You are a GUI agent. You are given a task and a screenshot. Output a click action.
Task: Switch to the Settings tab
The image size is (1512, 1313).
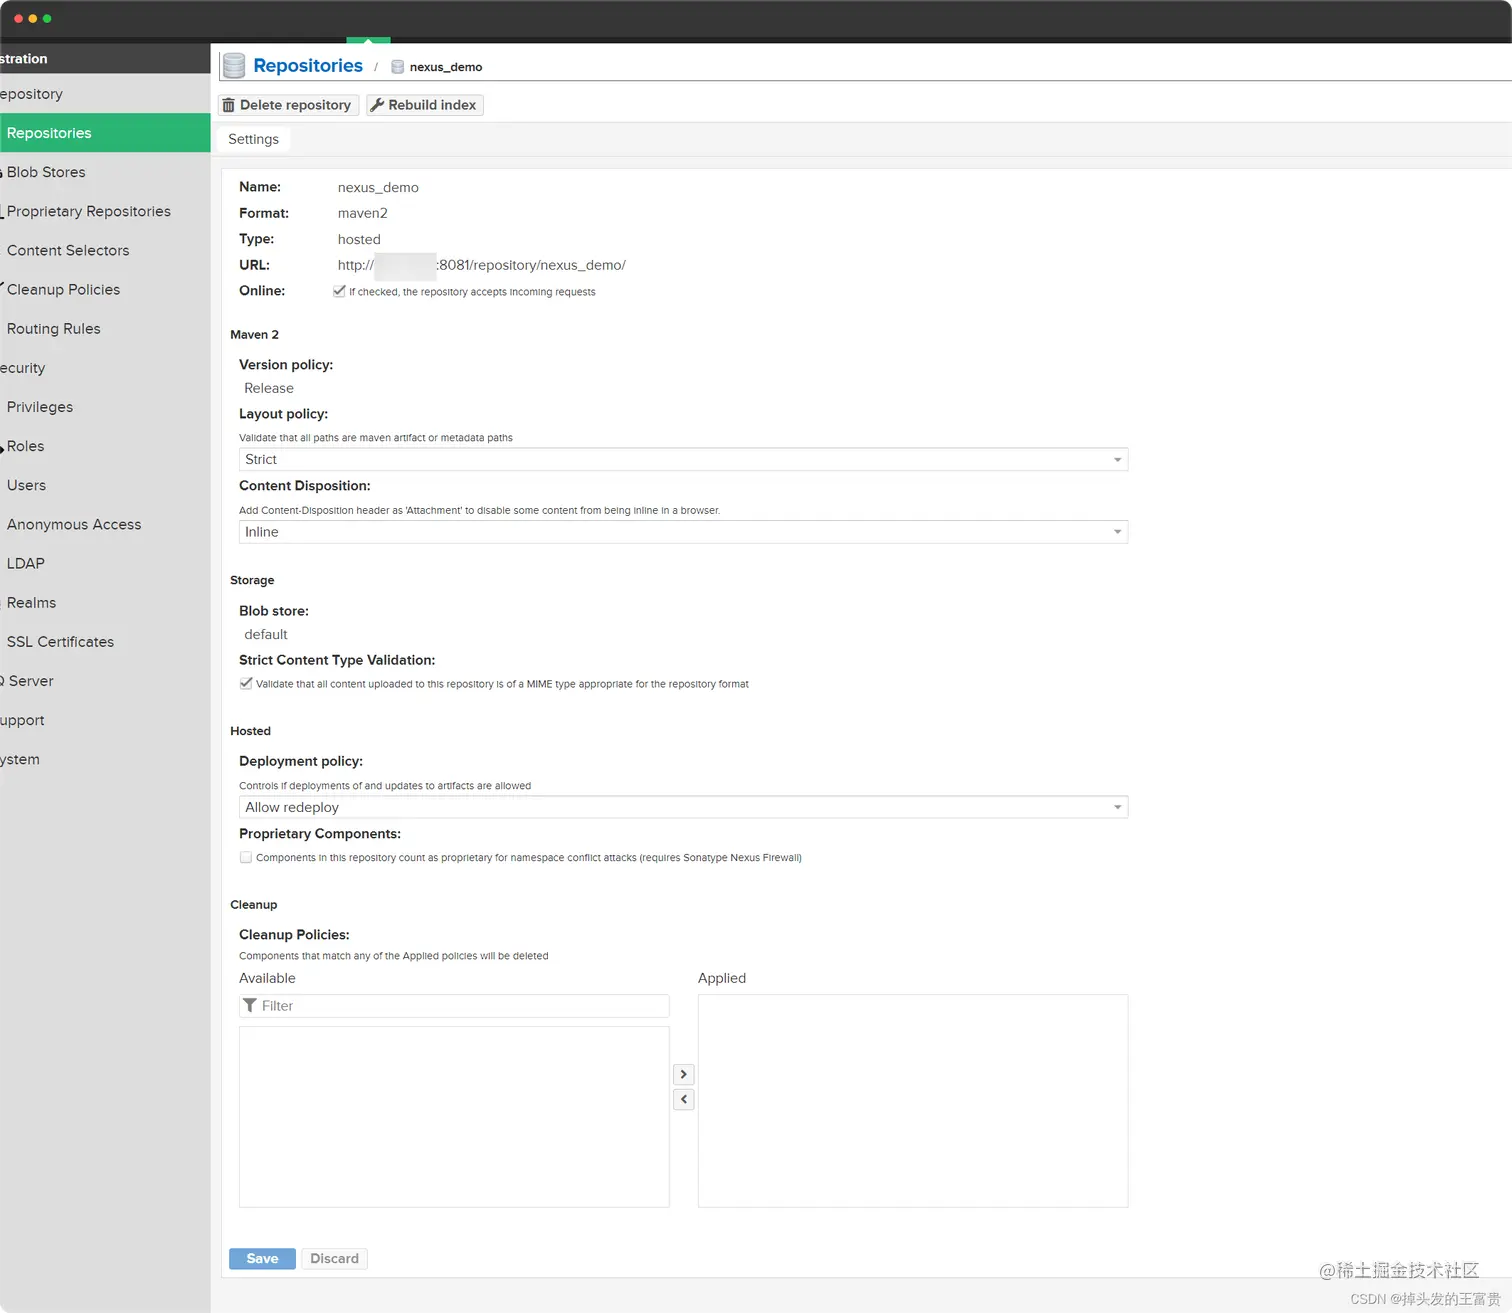253,139
